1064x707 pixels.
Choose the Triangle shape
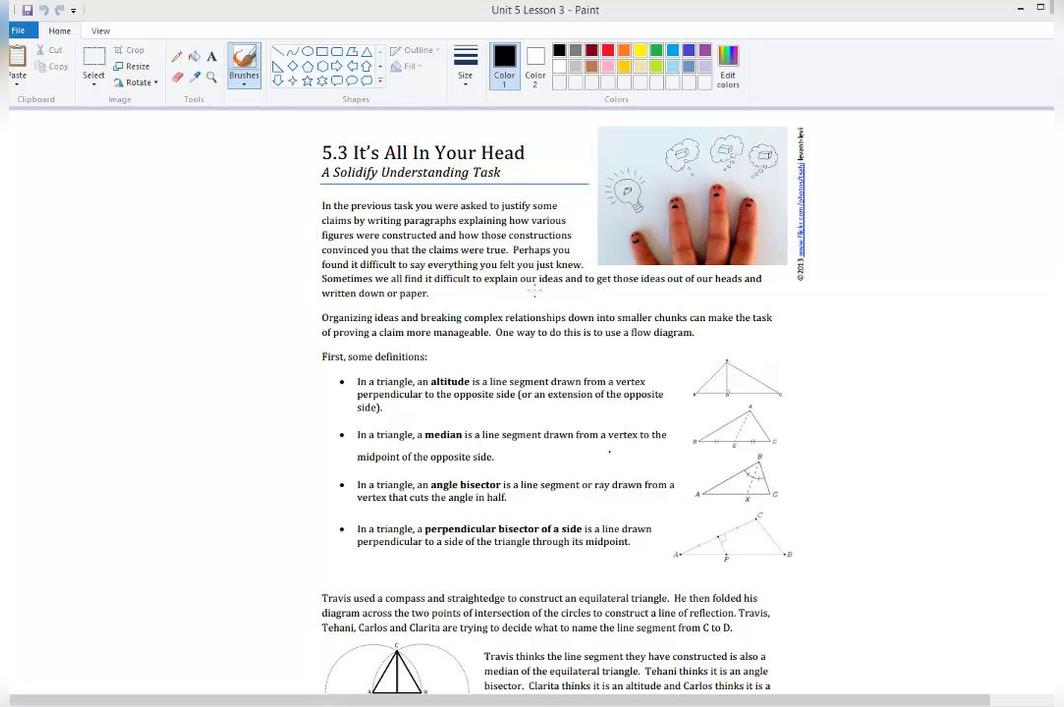click(367, 52)
